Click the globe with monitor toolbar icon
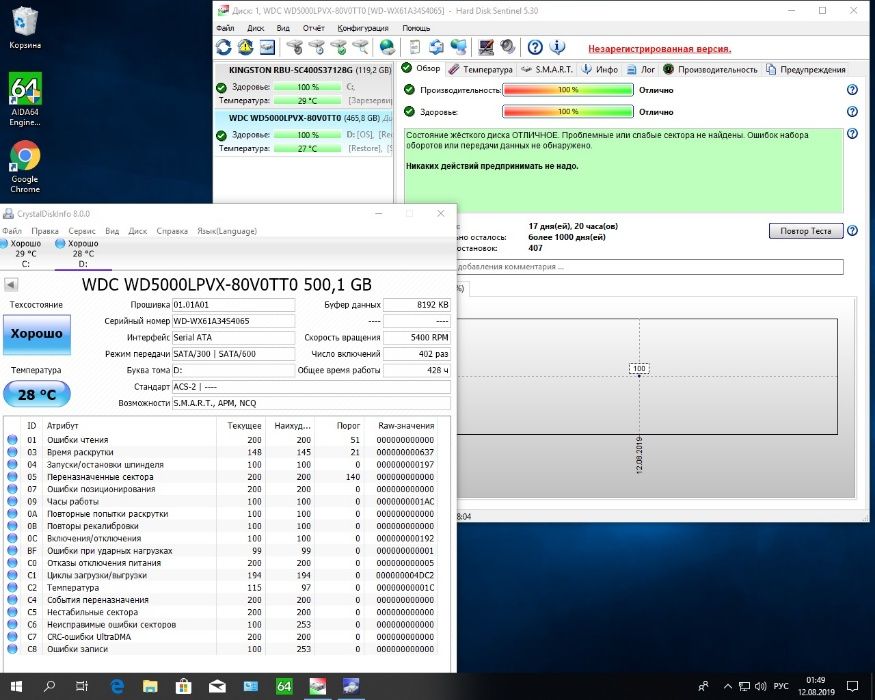875x700 pixels. [x=459, y=48]
